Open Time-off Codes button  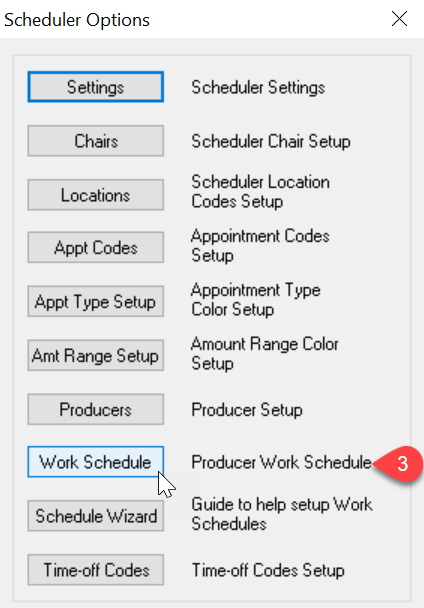pyautogui.click(x=95, y=570)
